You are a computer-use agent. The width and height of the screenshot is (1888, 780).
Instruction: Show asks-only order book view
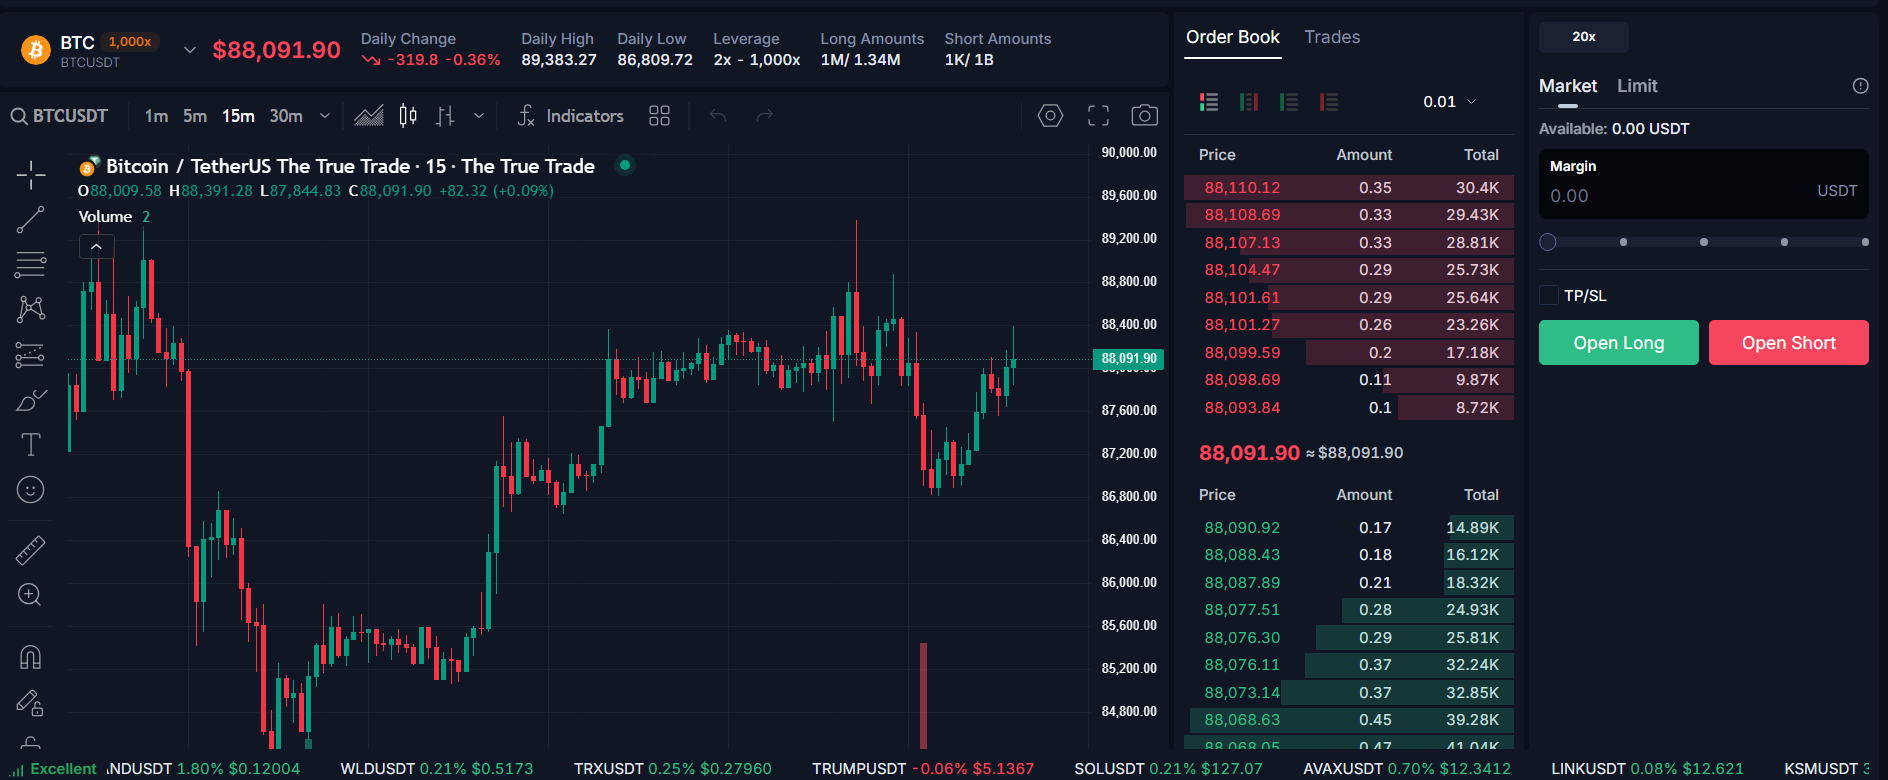click(x=1329, y=102)
